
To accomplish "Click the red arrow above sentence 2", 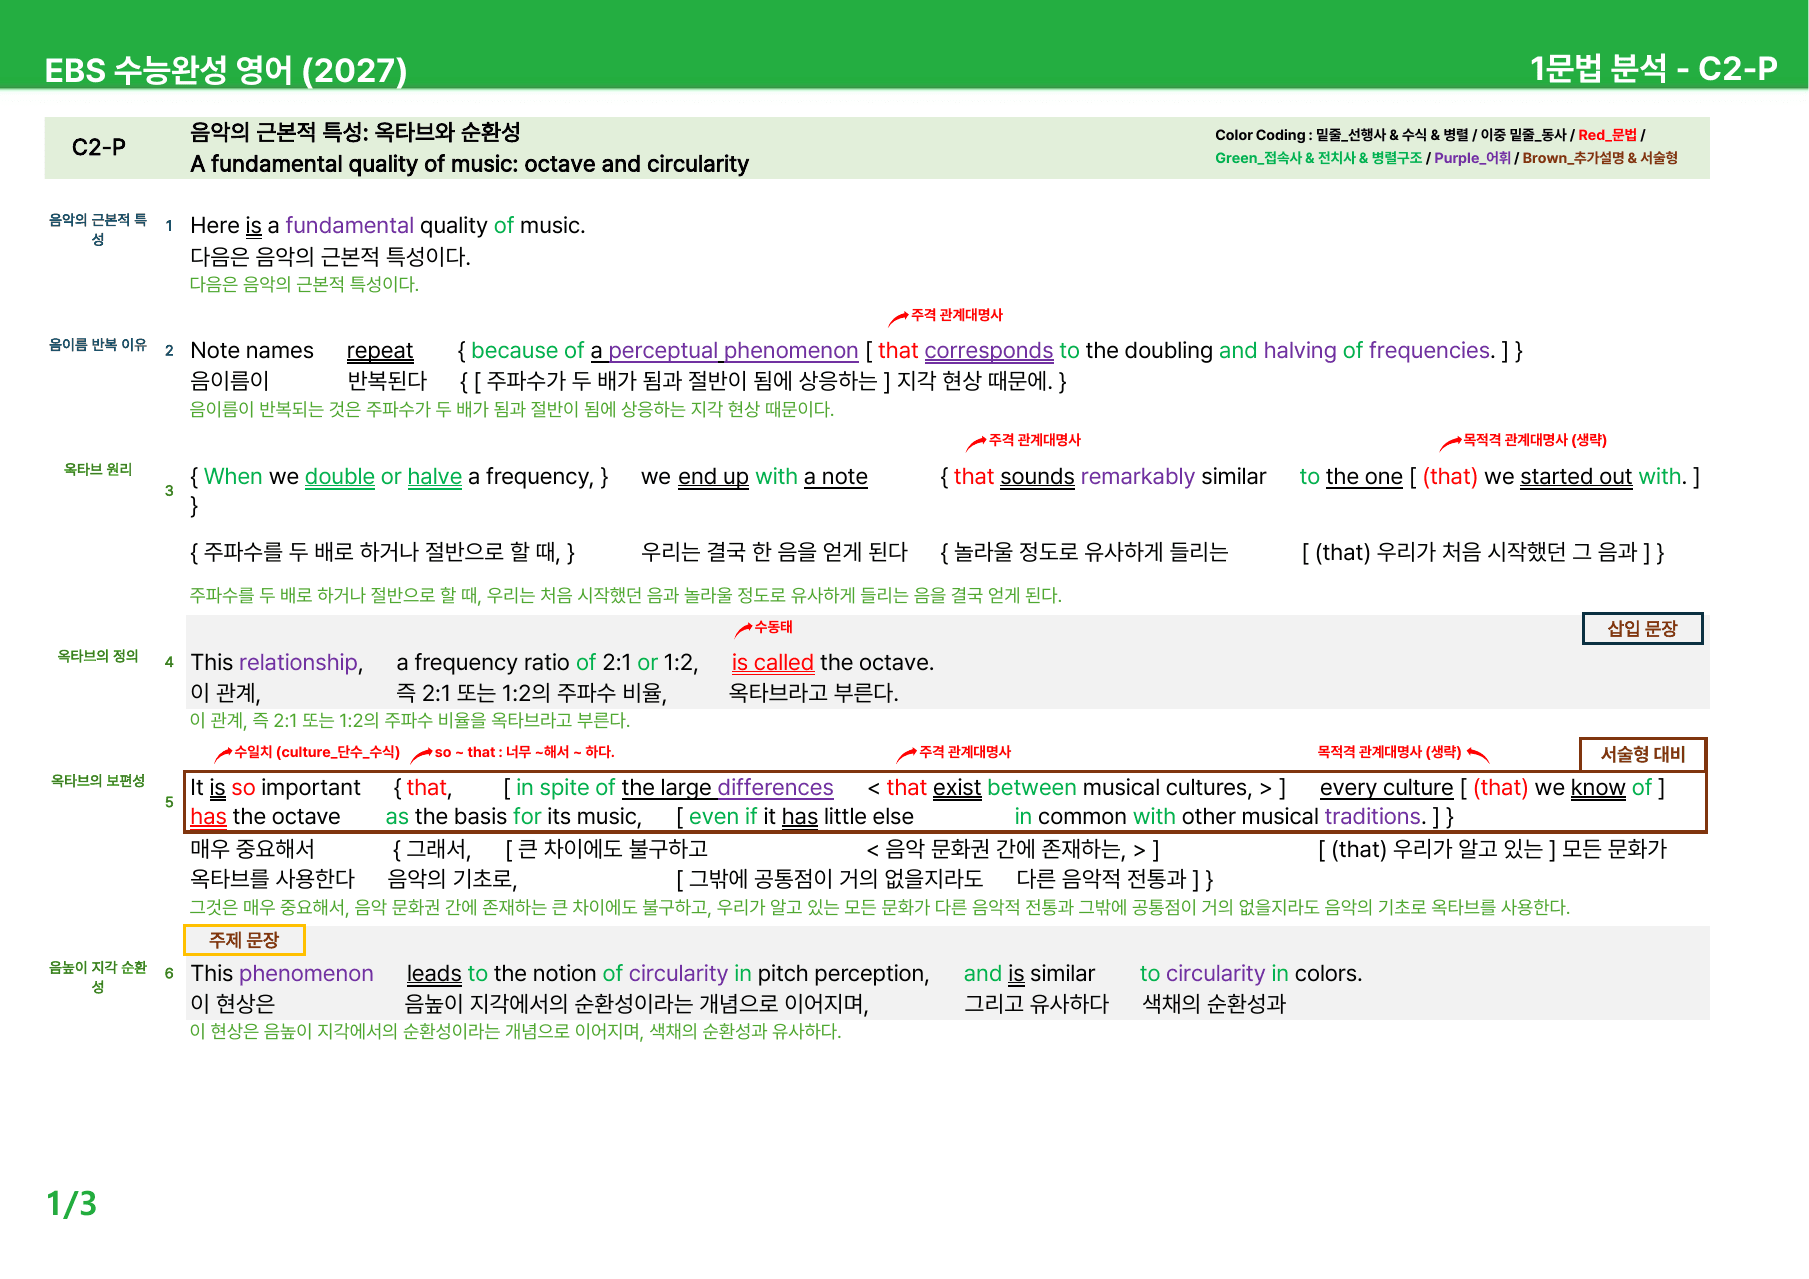I will [x=899, y=318].
